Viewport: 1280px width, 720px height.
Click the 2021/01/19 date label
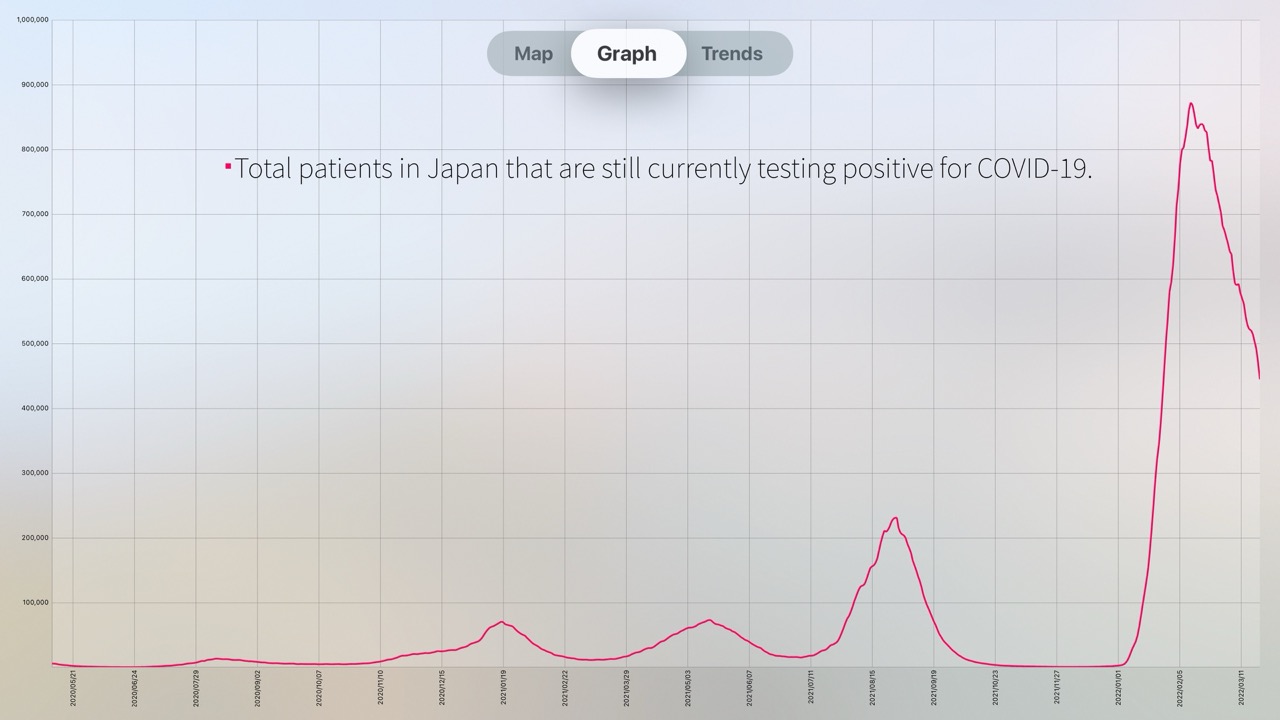point(503,689)
